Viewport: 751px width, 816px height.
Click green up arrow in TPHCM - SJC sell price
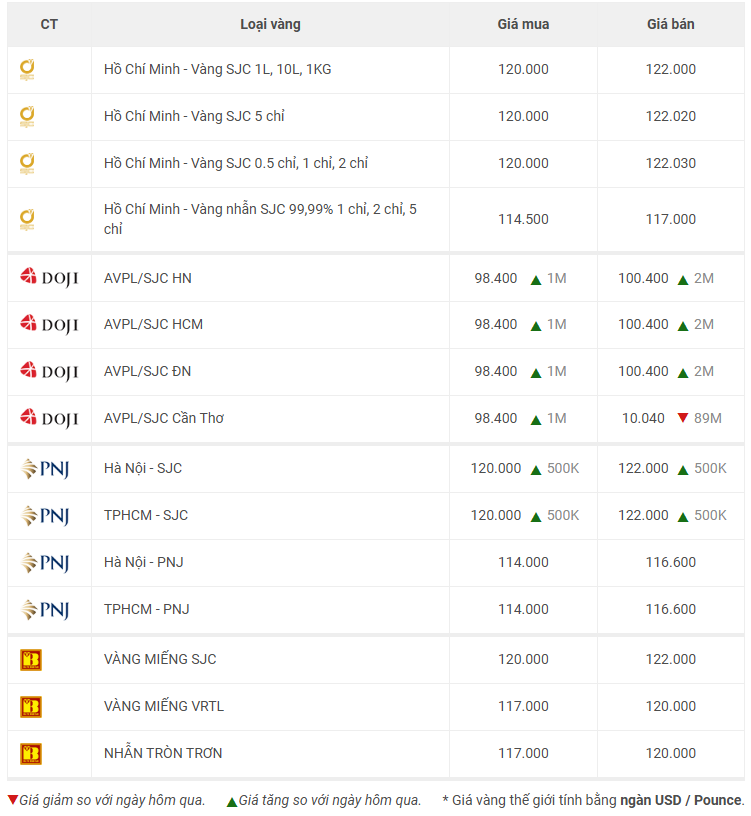(683, 517)
